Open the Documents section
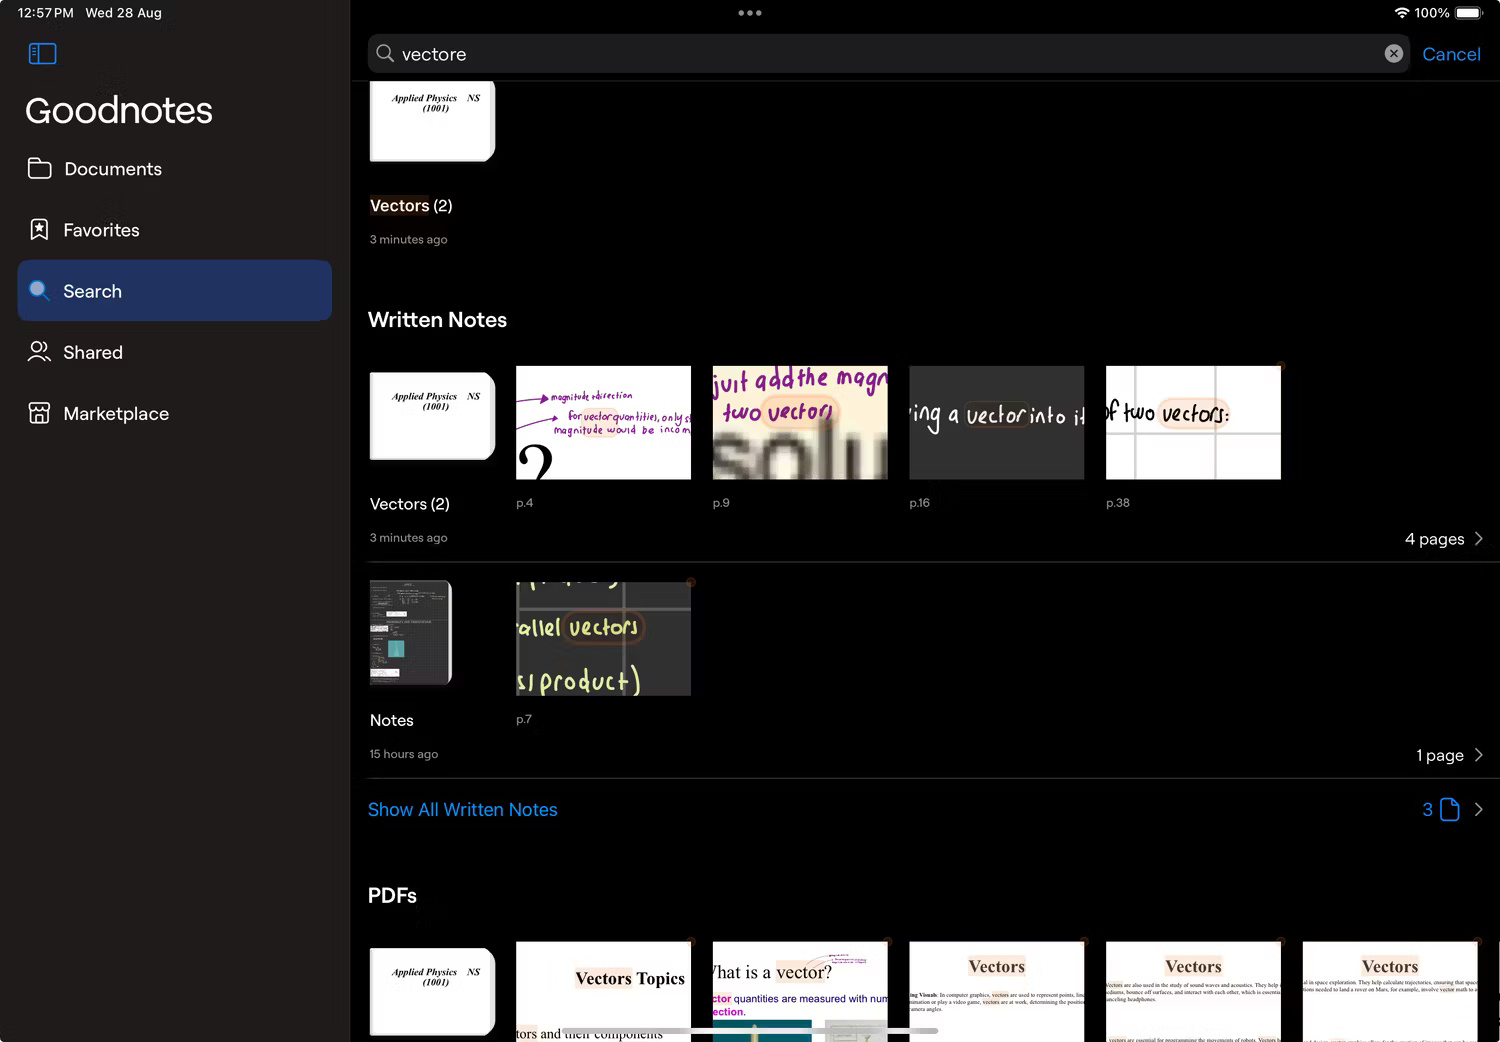1500x1042 pixels. point(113,169)
